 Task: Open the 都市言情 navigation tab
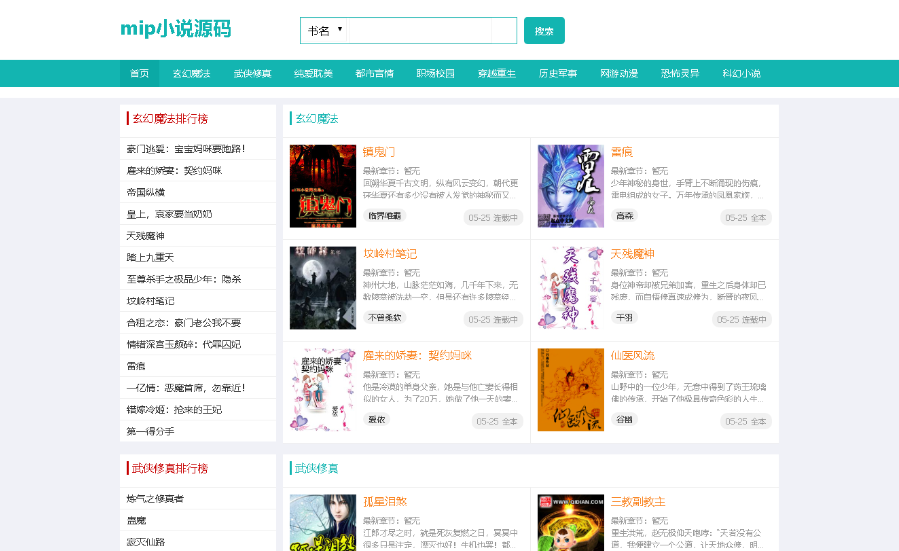374,73
